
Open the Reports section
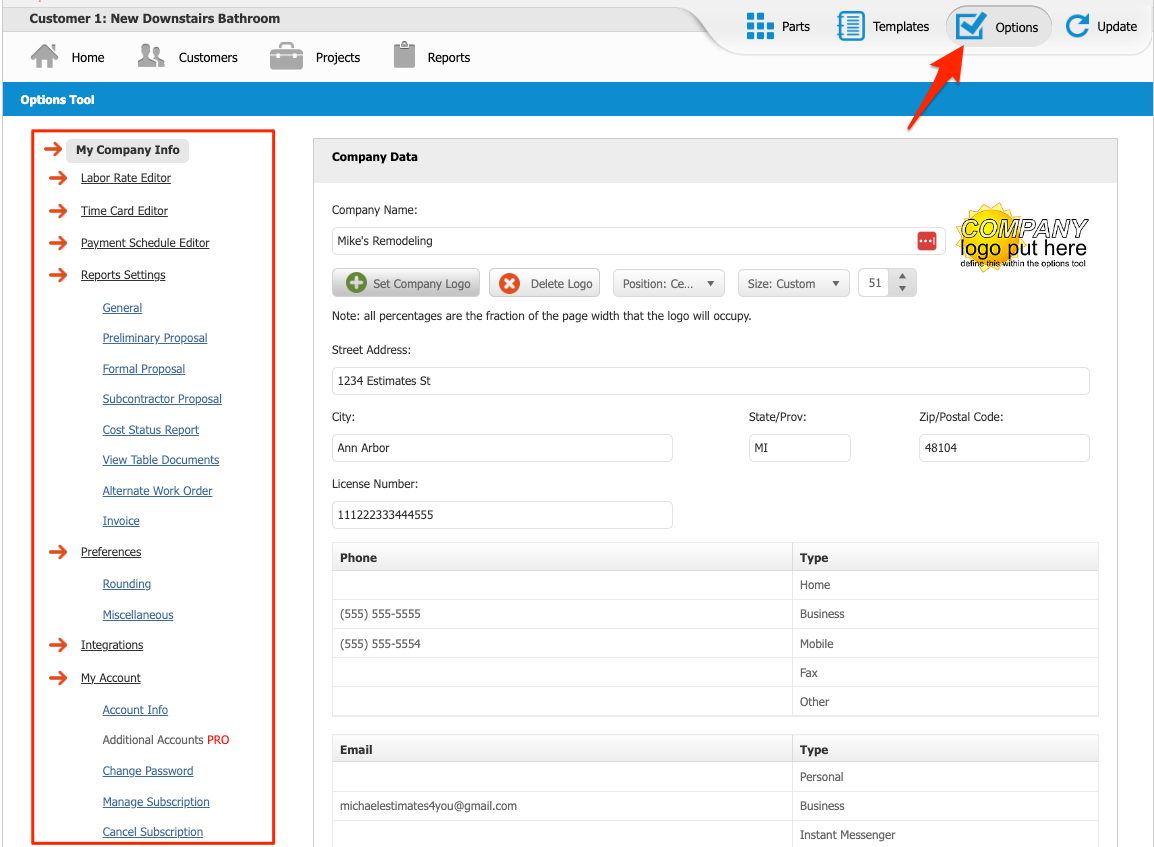pyautogui.click(x=431, y=57)
